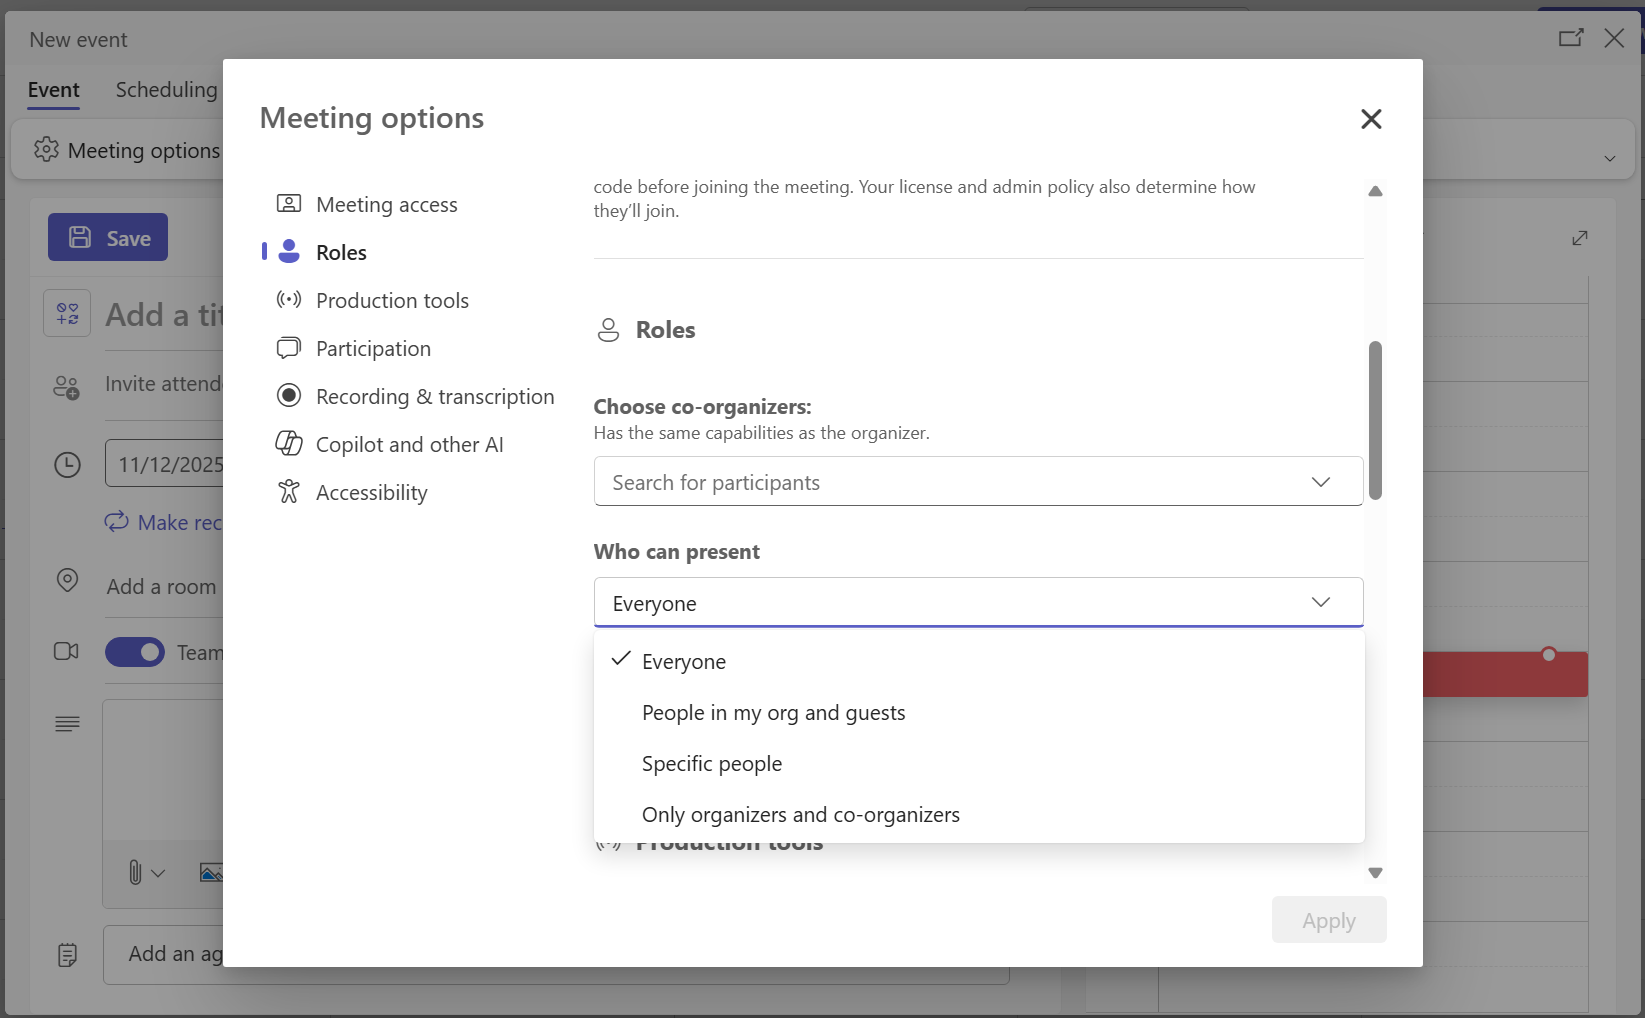The image size is (1645, 1018).
Task: Click the Apply button
Action: coord(1329,920)
